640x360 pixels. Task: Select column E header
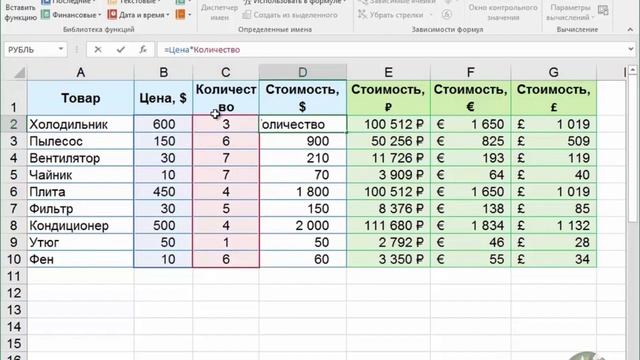click(388, 72)
